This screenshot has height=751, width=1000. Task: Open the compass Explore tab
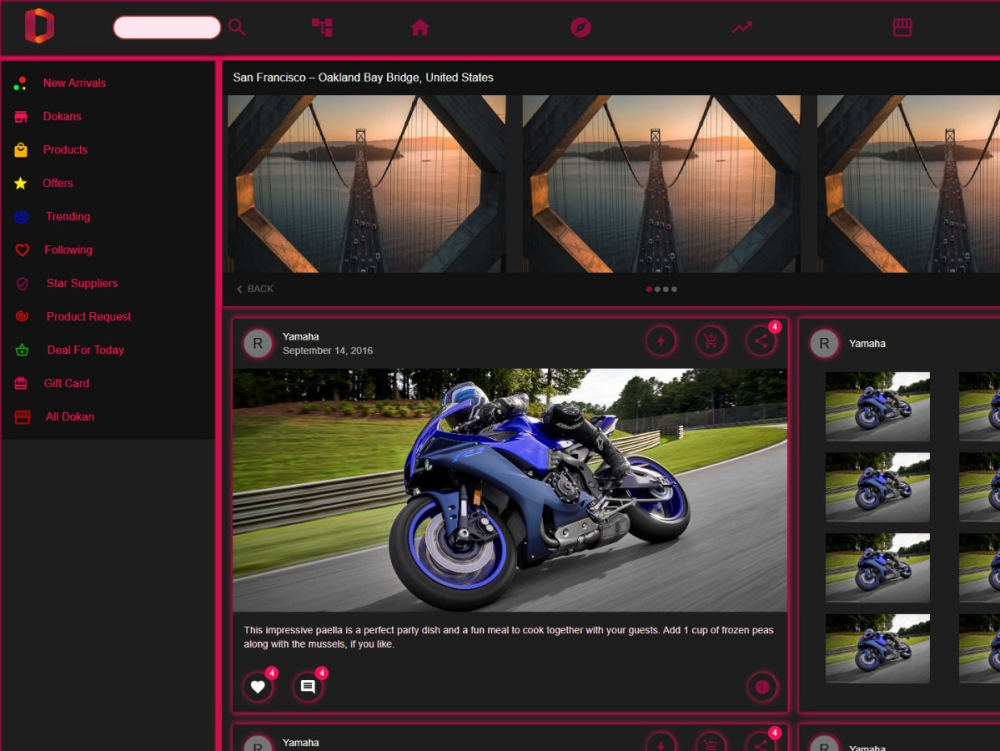[580, 27]
